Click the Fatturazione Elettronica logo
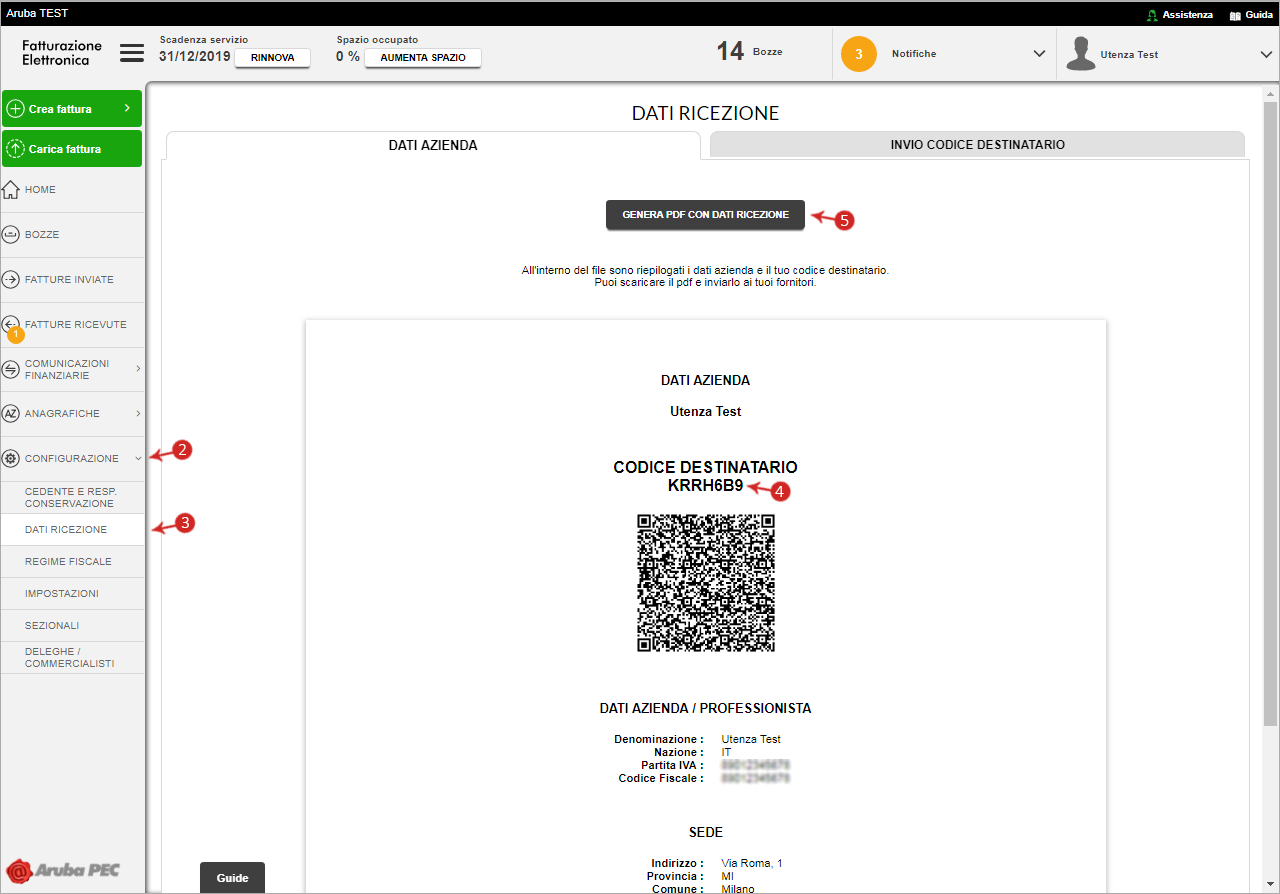1280x894 pixels. (62, 53)
